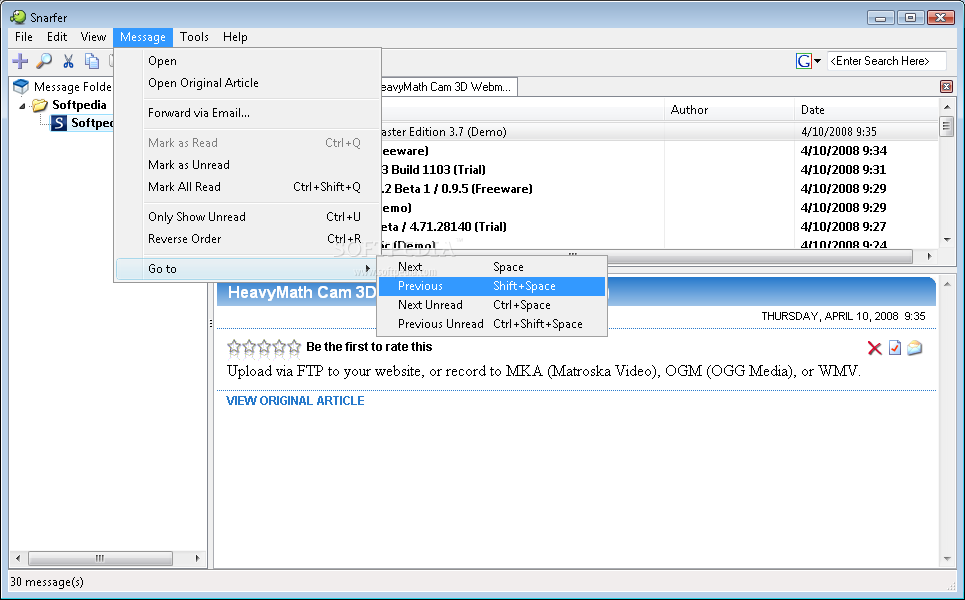Collapse the Softpedia folder tree node
965x600 pixels.
pyautogui.click(x=23, y=106)
